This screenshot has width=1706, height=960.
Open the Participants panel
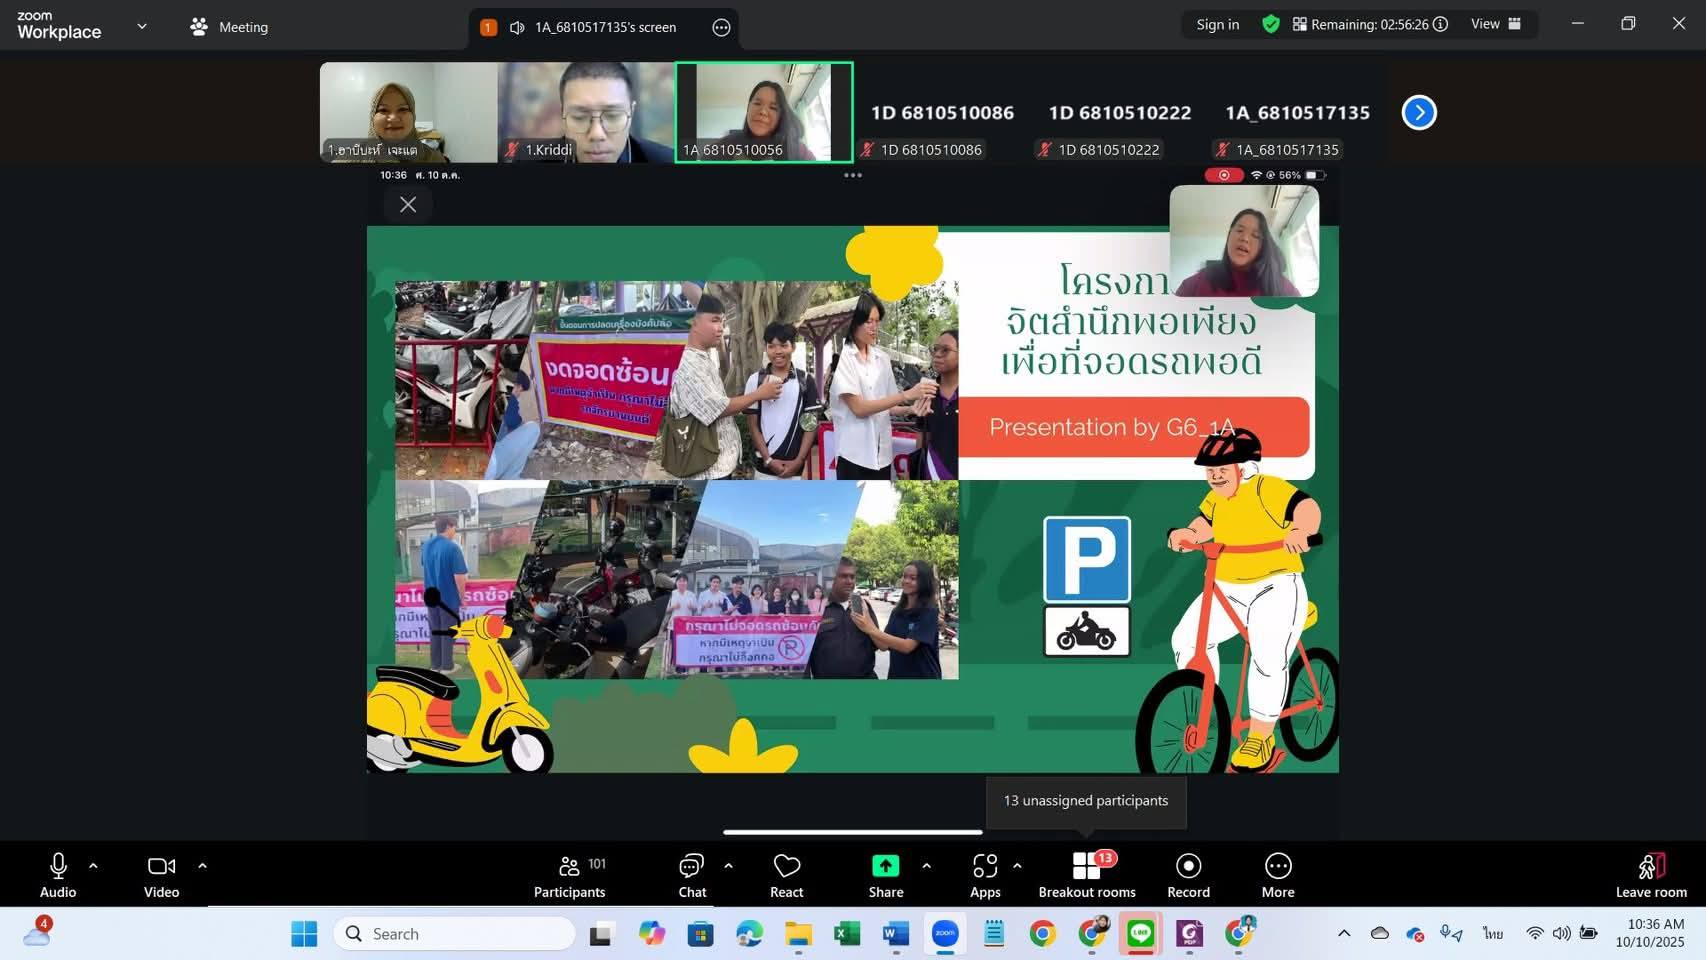[x=569, y=875]
